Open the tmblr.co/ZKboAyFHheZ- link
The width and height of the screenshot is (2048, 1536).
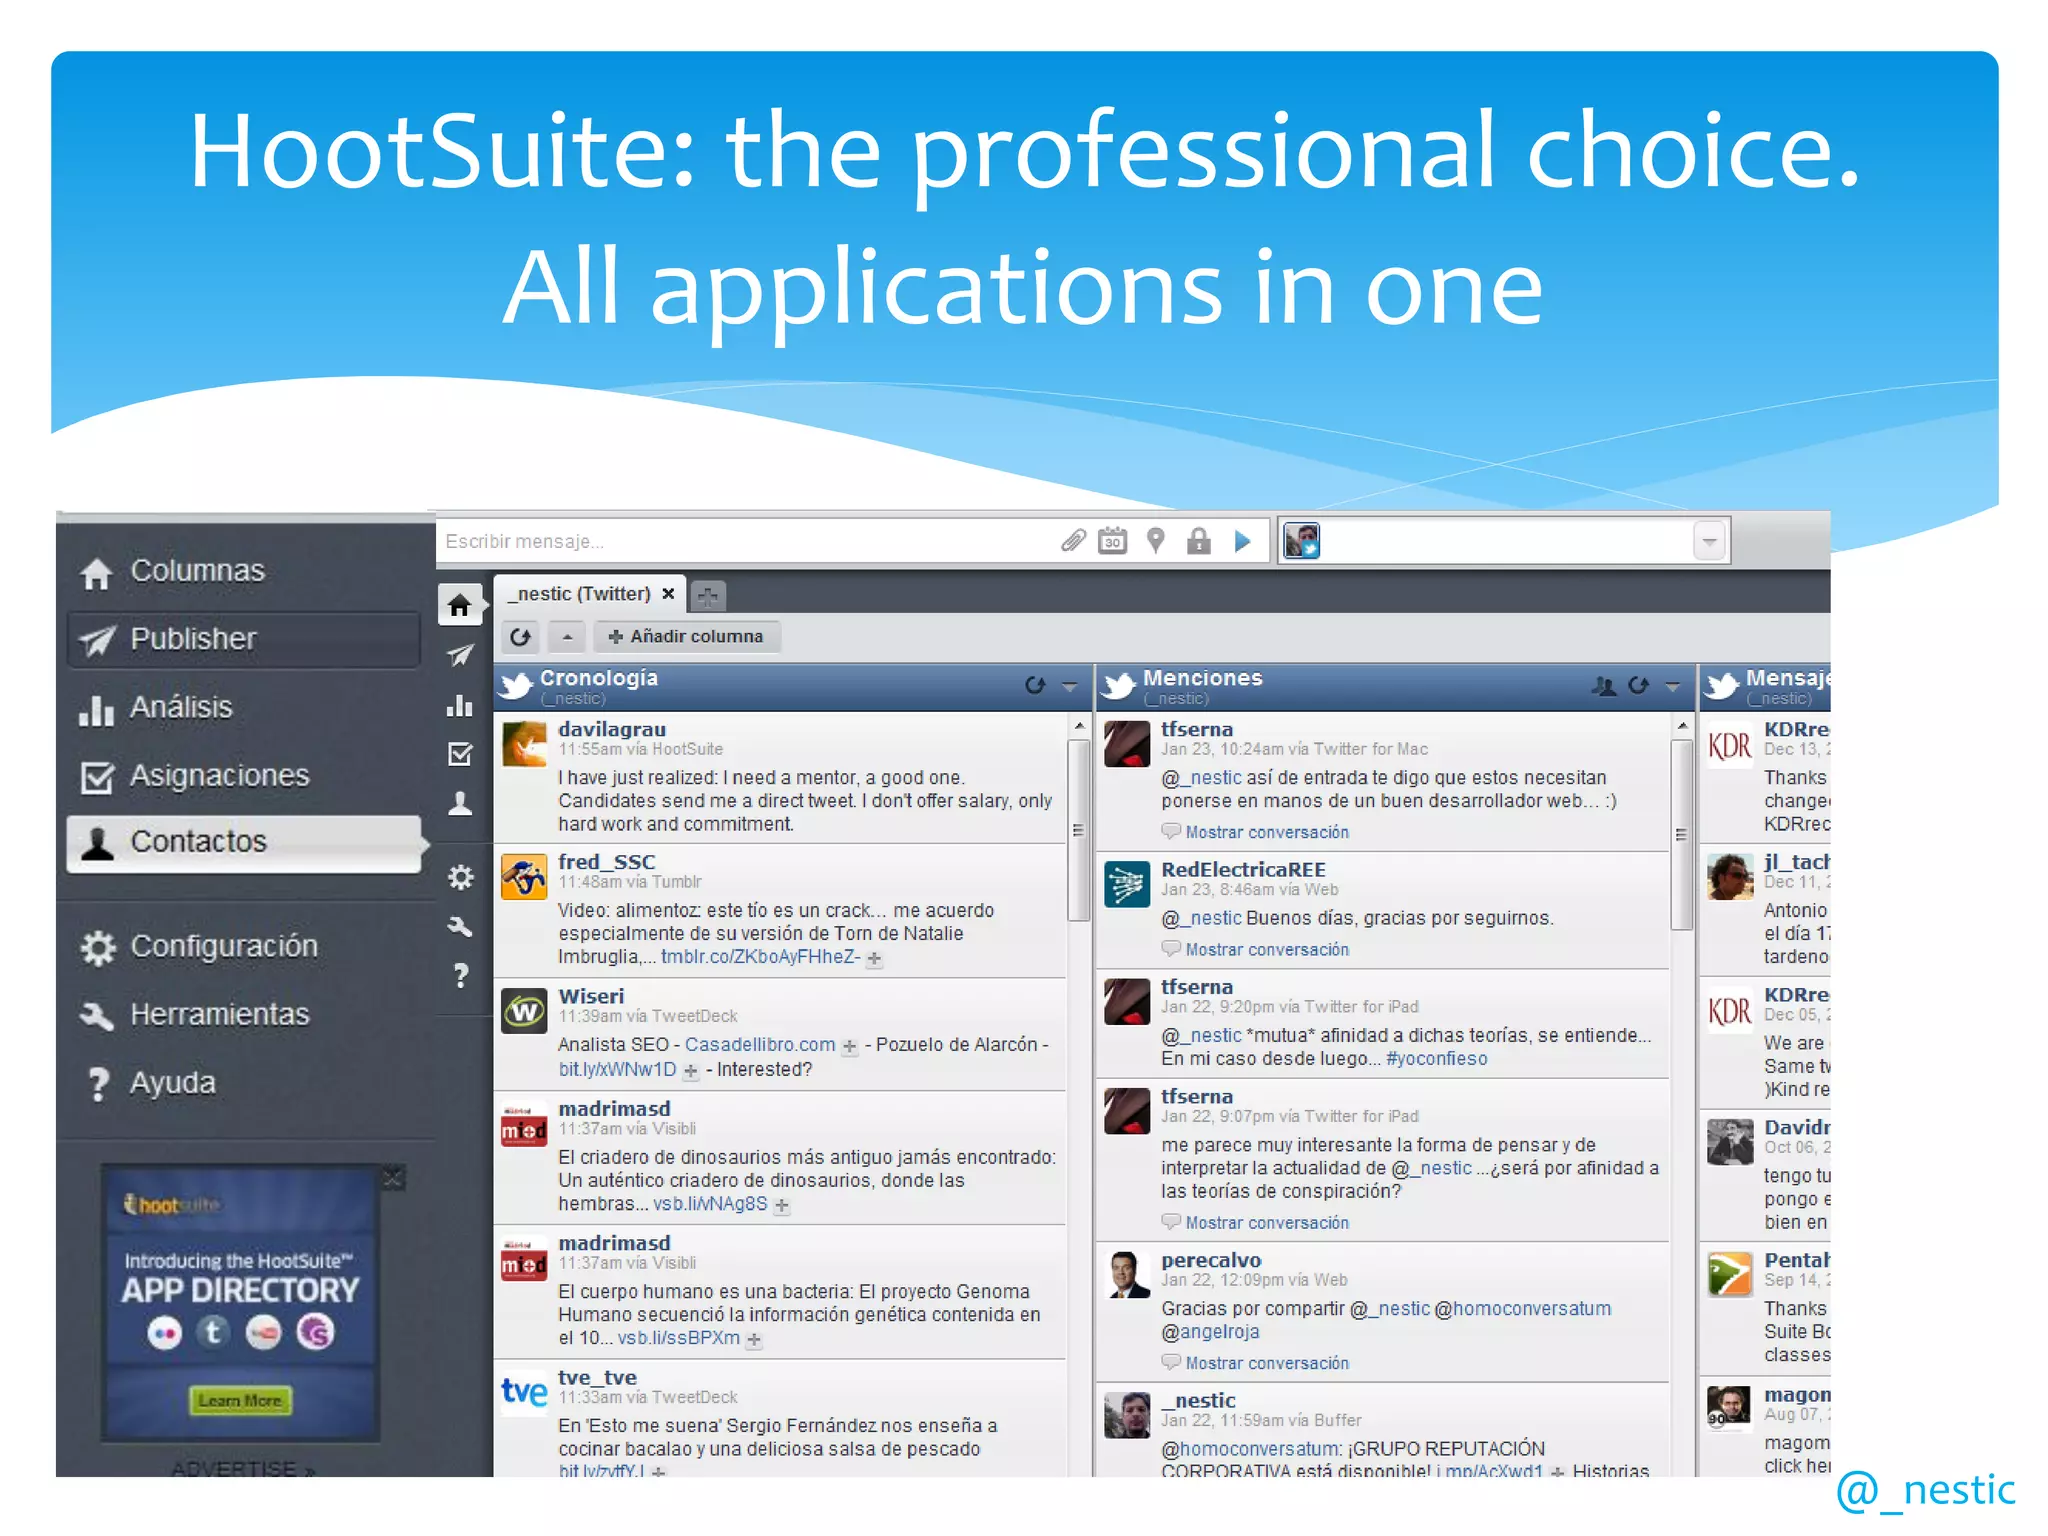(760, 957)
